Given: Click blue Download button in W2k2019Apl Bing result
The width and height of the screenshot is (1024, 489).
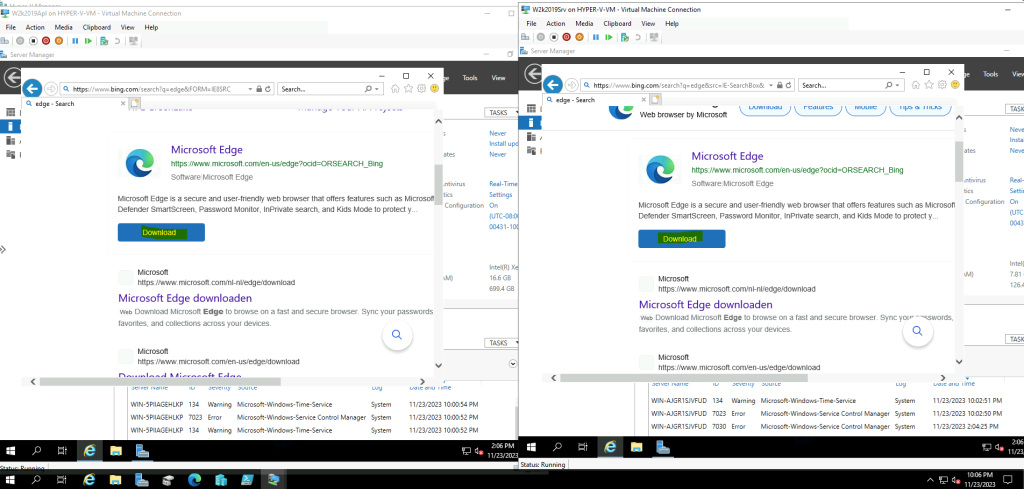Looking at the screenshot, I should [x=161, y=232].
